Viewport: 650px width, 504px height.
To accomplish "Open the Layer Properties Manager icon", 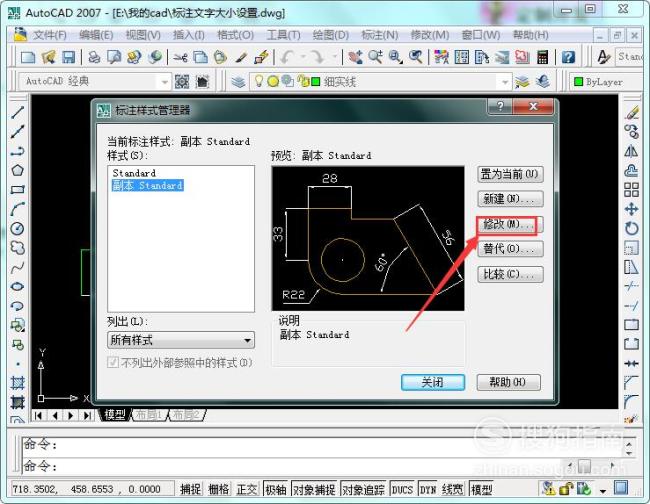I will 238,82.
